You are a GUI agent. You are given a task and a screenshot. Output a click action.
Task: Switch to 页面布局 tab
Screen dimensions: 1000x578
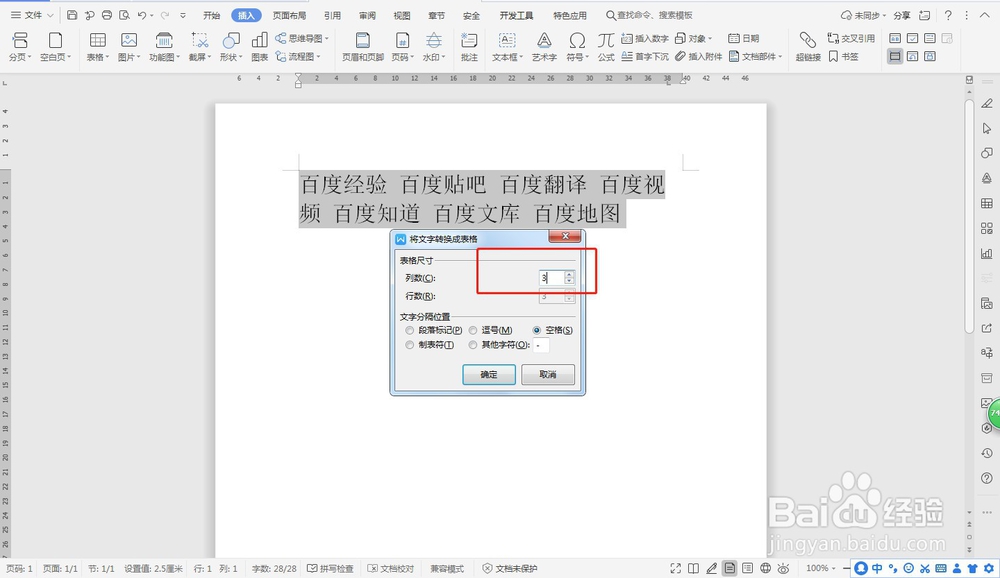(290, 15)
